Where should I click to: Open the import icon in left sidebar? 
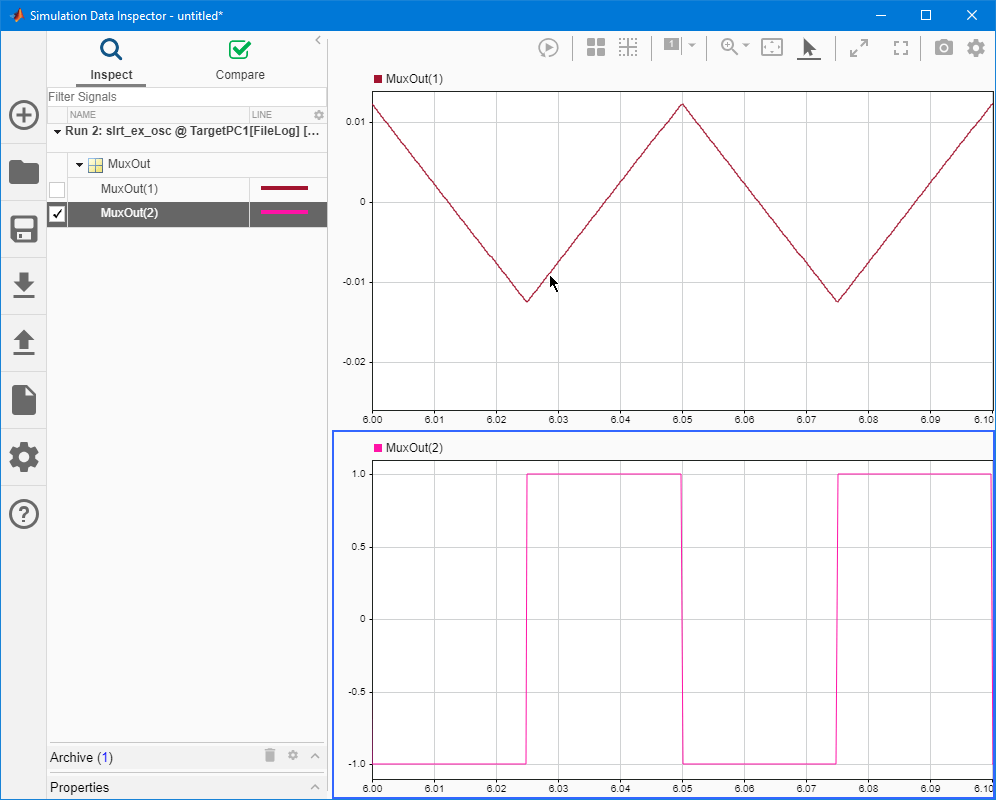(x=23, y=286)
